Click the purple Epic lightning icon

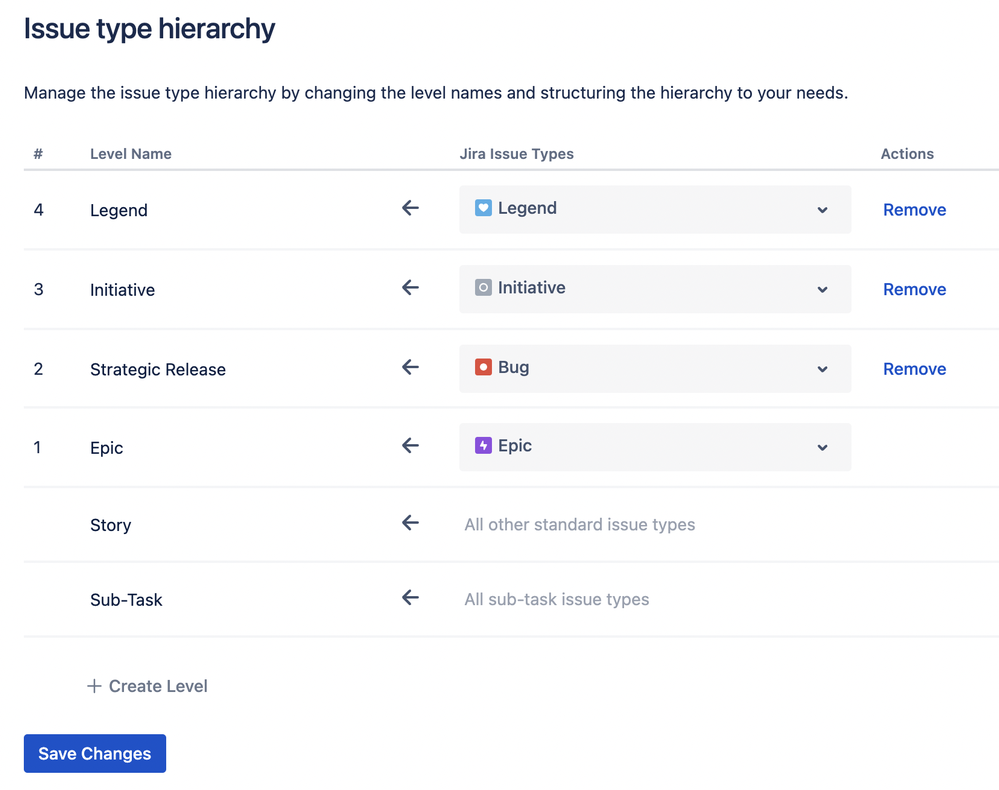click(x=483, y=446)
